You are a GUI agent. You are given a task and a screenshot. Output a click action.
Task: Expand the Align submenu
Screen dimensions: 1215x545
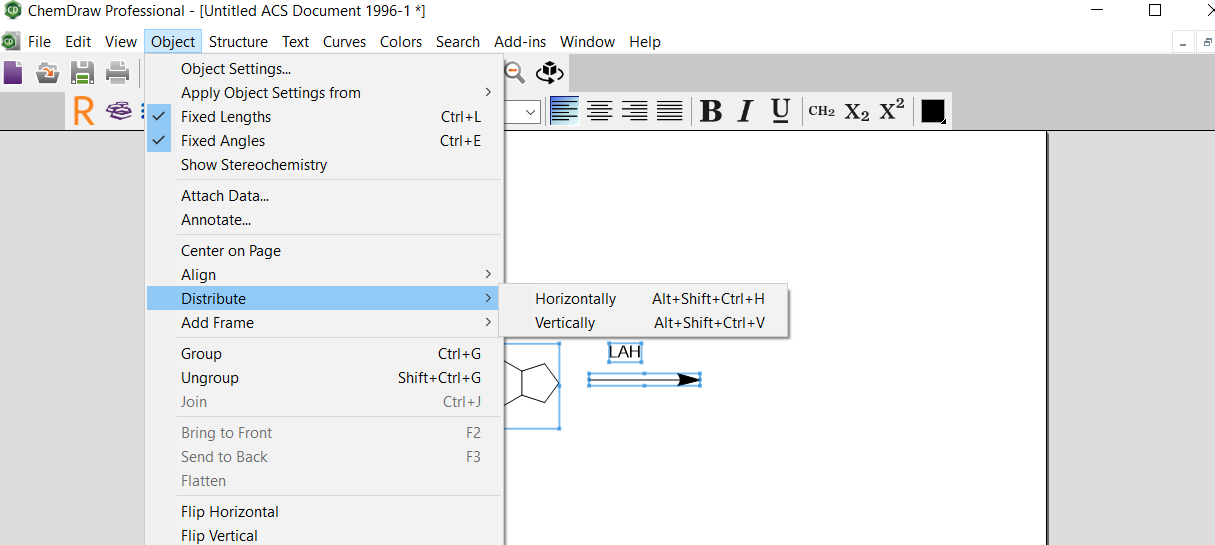click(325, 275)
